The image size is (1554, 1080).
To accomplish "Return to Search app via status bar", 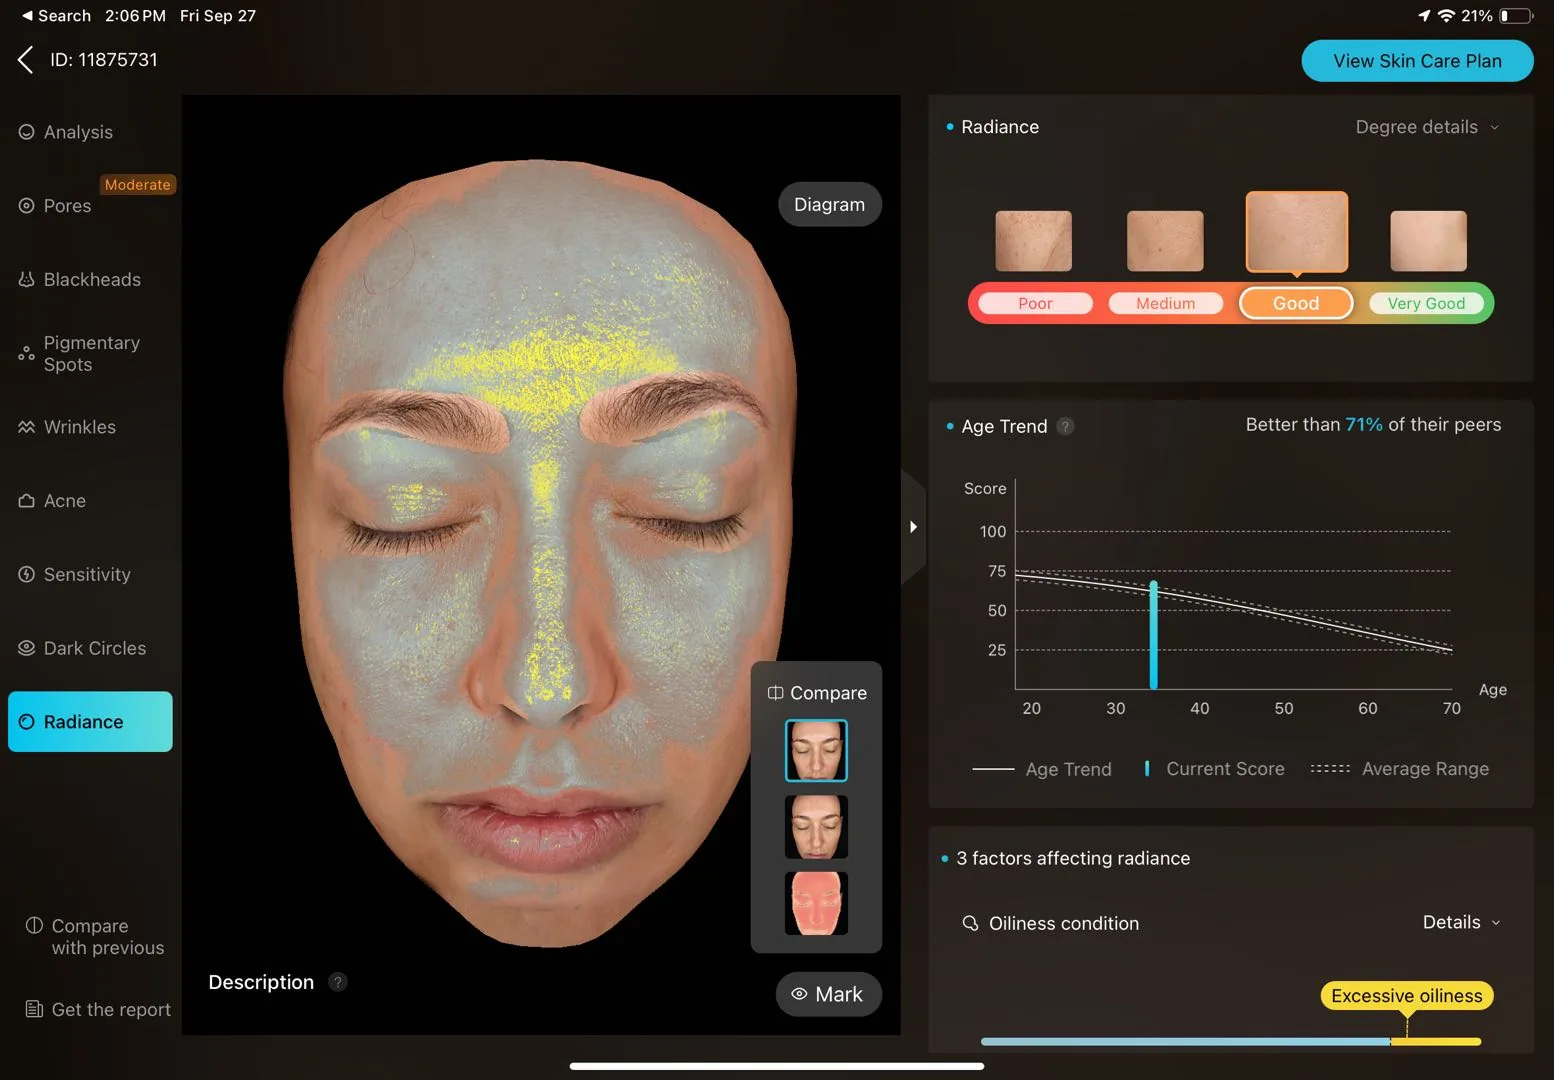I will (x=56, y=16).
